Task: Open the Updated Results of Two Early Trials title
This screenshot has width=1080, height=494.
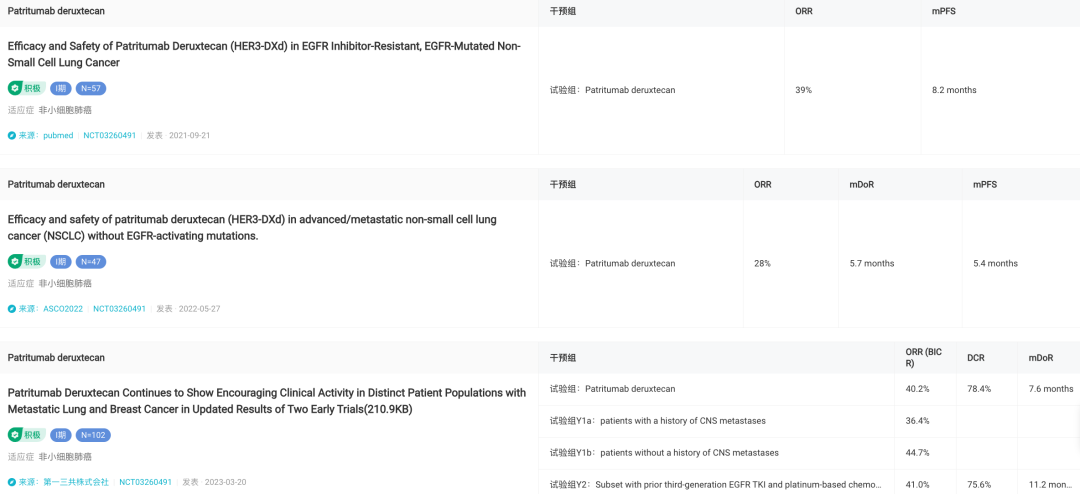Action: 267,401
